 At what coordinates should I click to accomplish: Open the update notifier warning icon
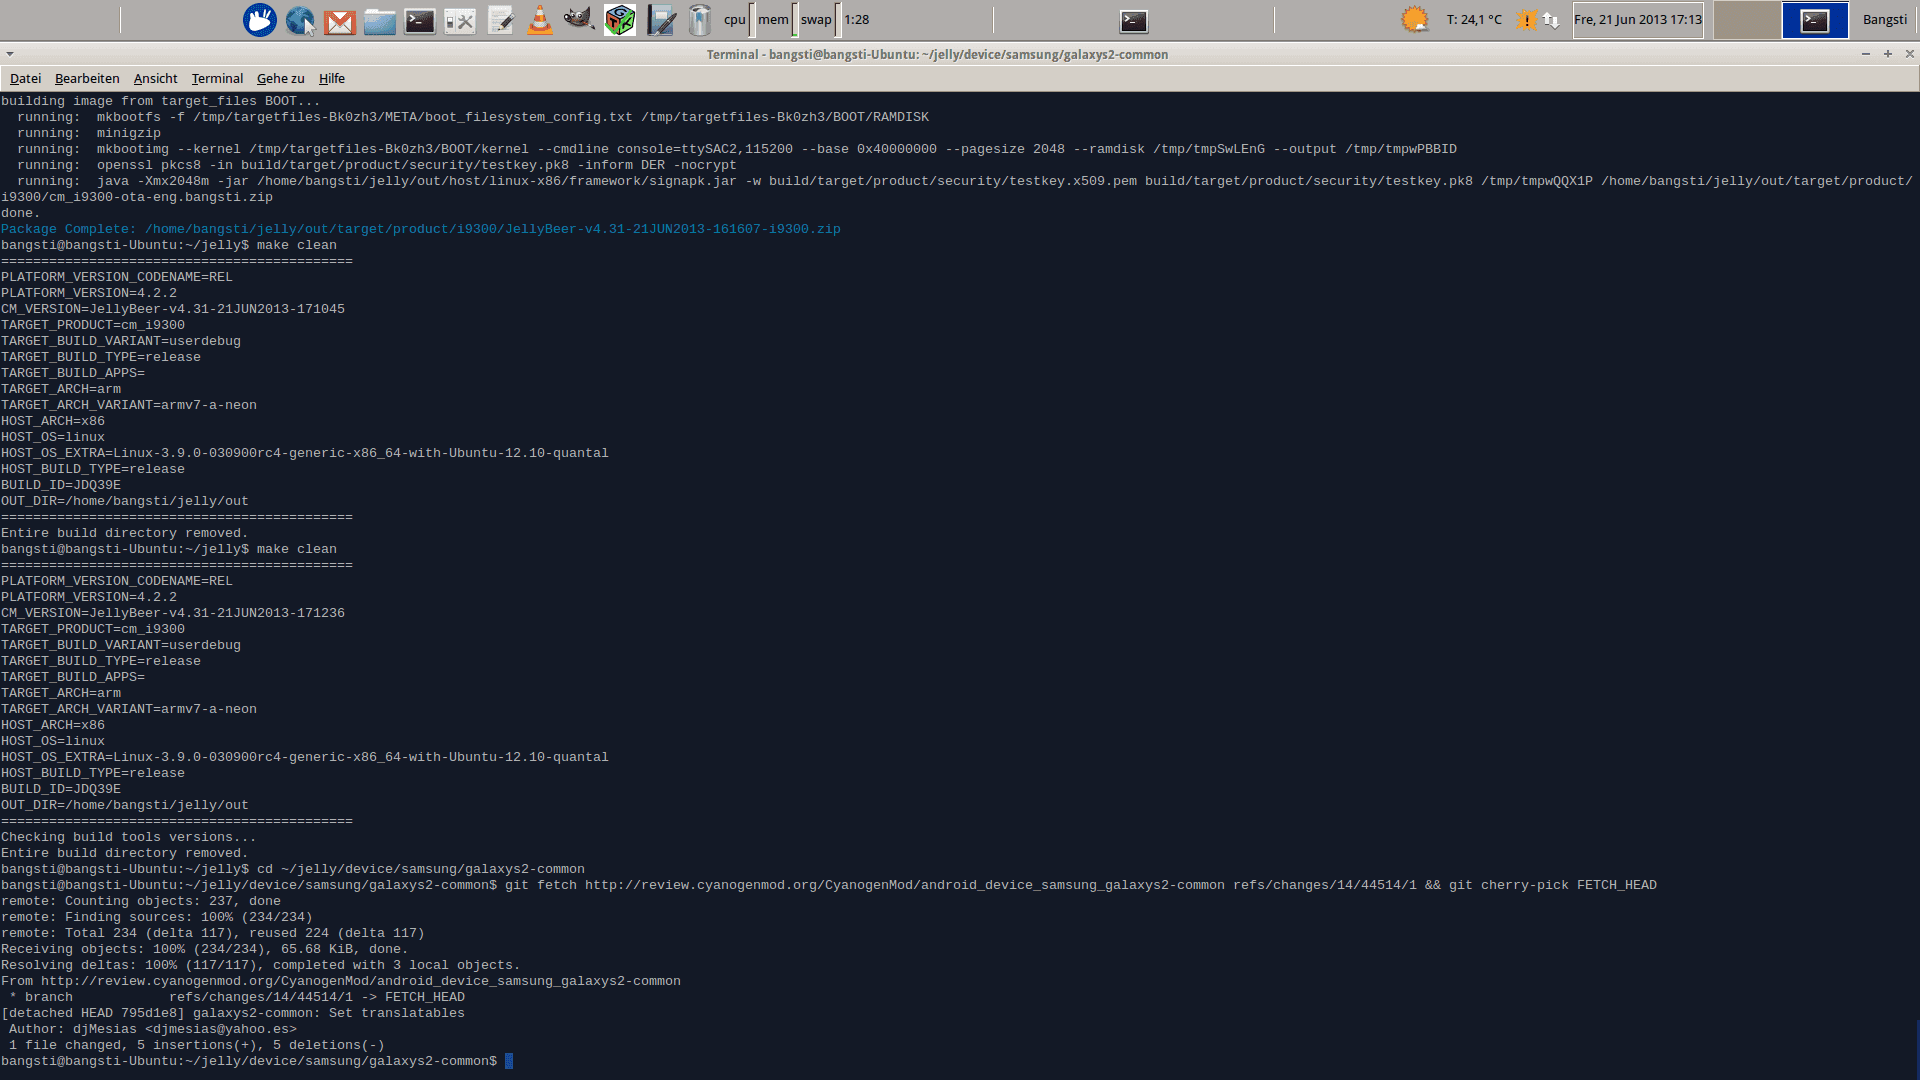pyautogui.click(x=1527, y=20)
